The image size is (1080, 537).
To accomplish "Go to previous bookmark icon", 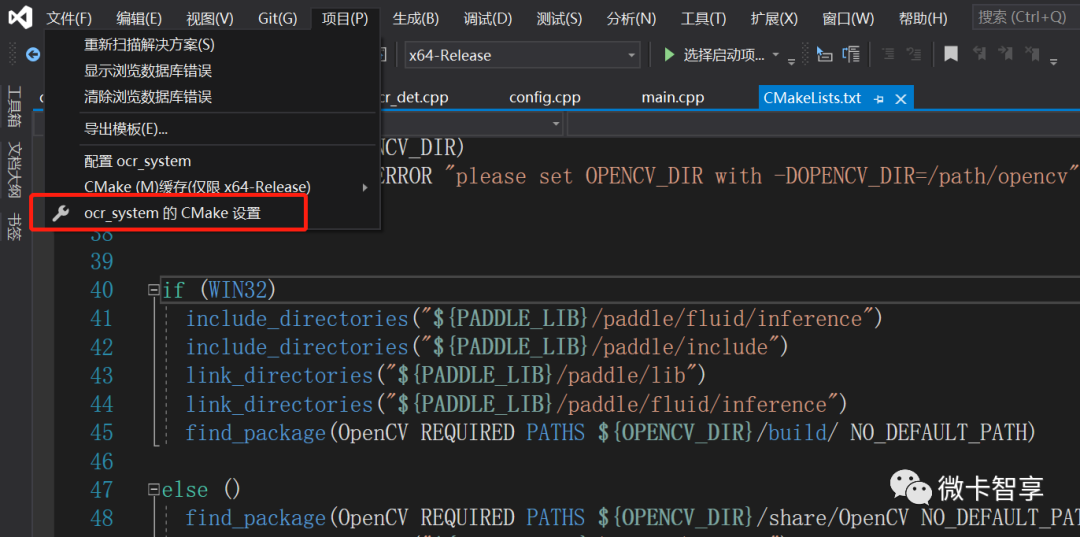I will point(979,54).
